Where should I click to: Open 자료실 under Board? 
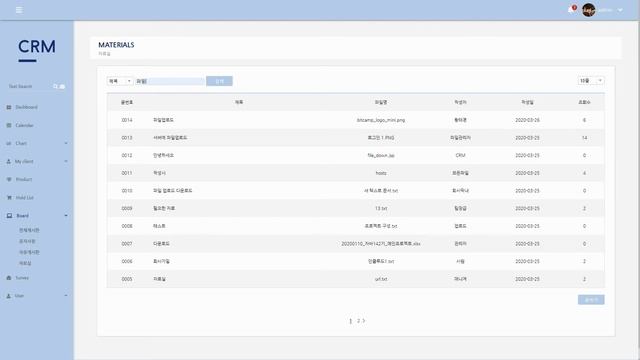[x=25, y=263]
